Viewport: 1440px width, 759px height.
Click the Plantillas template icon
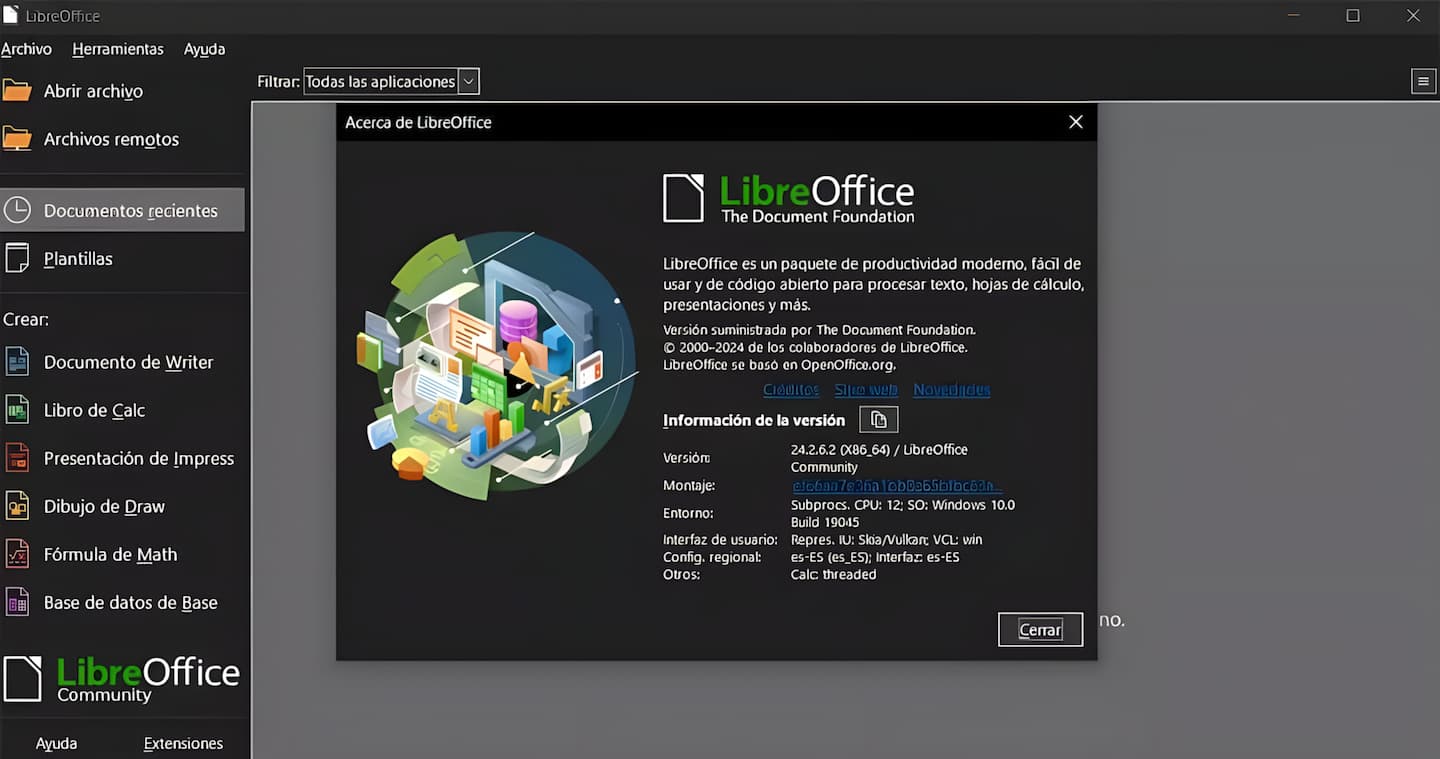click(x=17, y=259)
